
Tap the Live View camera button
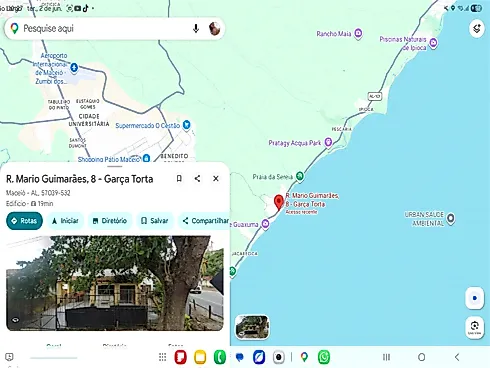point(475,327)
